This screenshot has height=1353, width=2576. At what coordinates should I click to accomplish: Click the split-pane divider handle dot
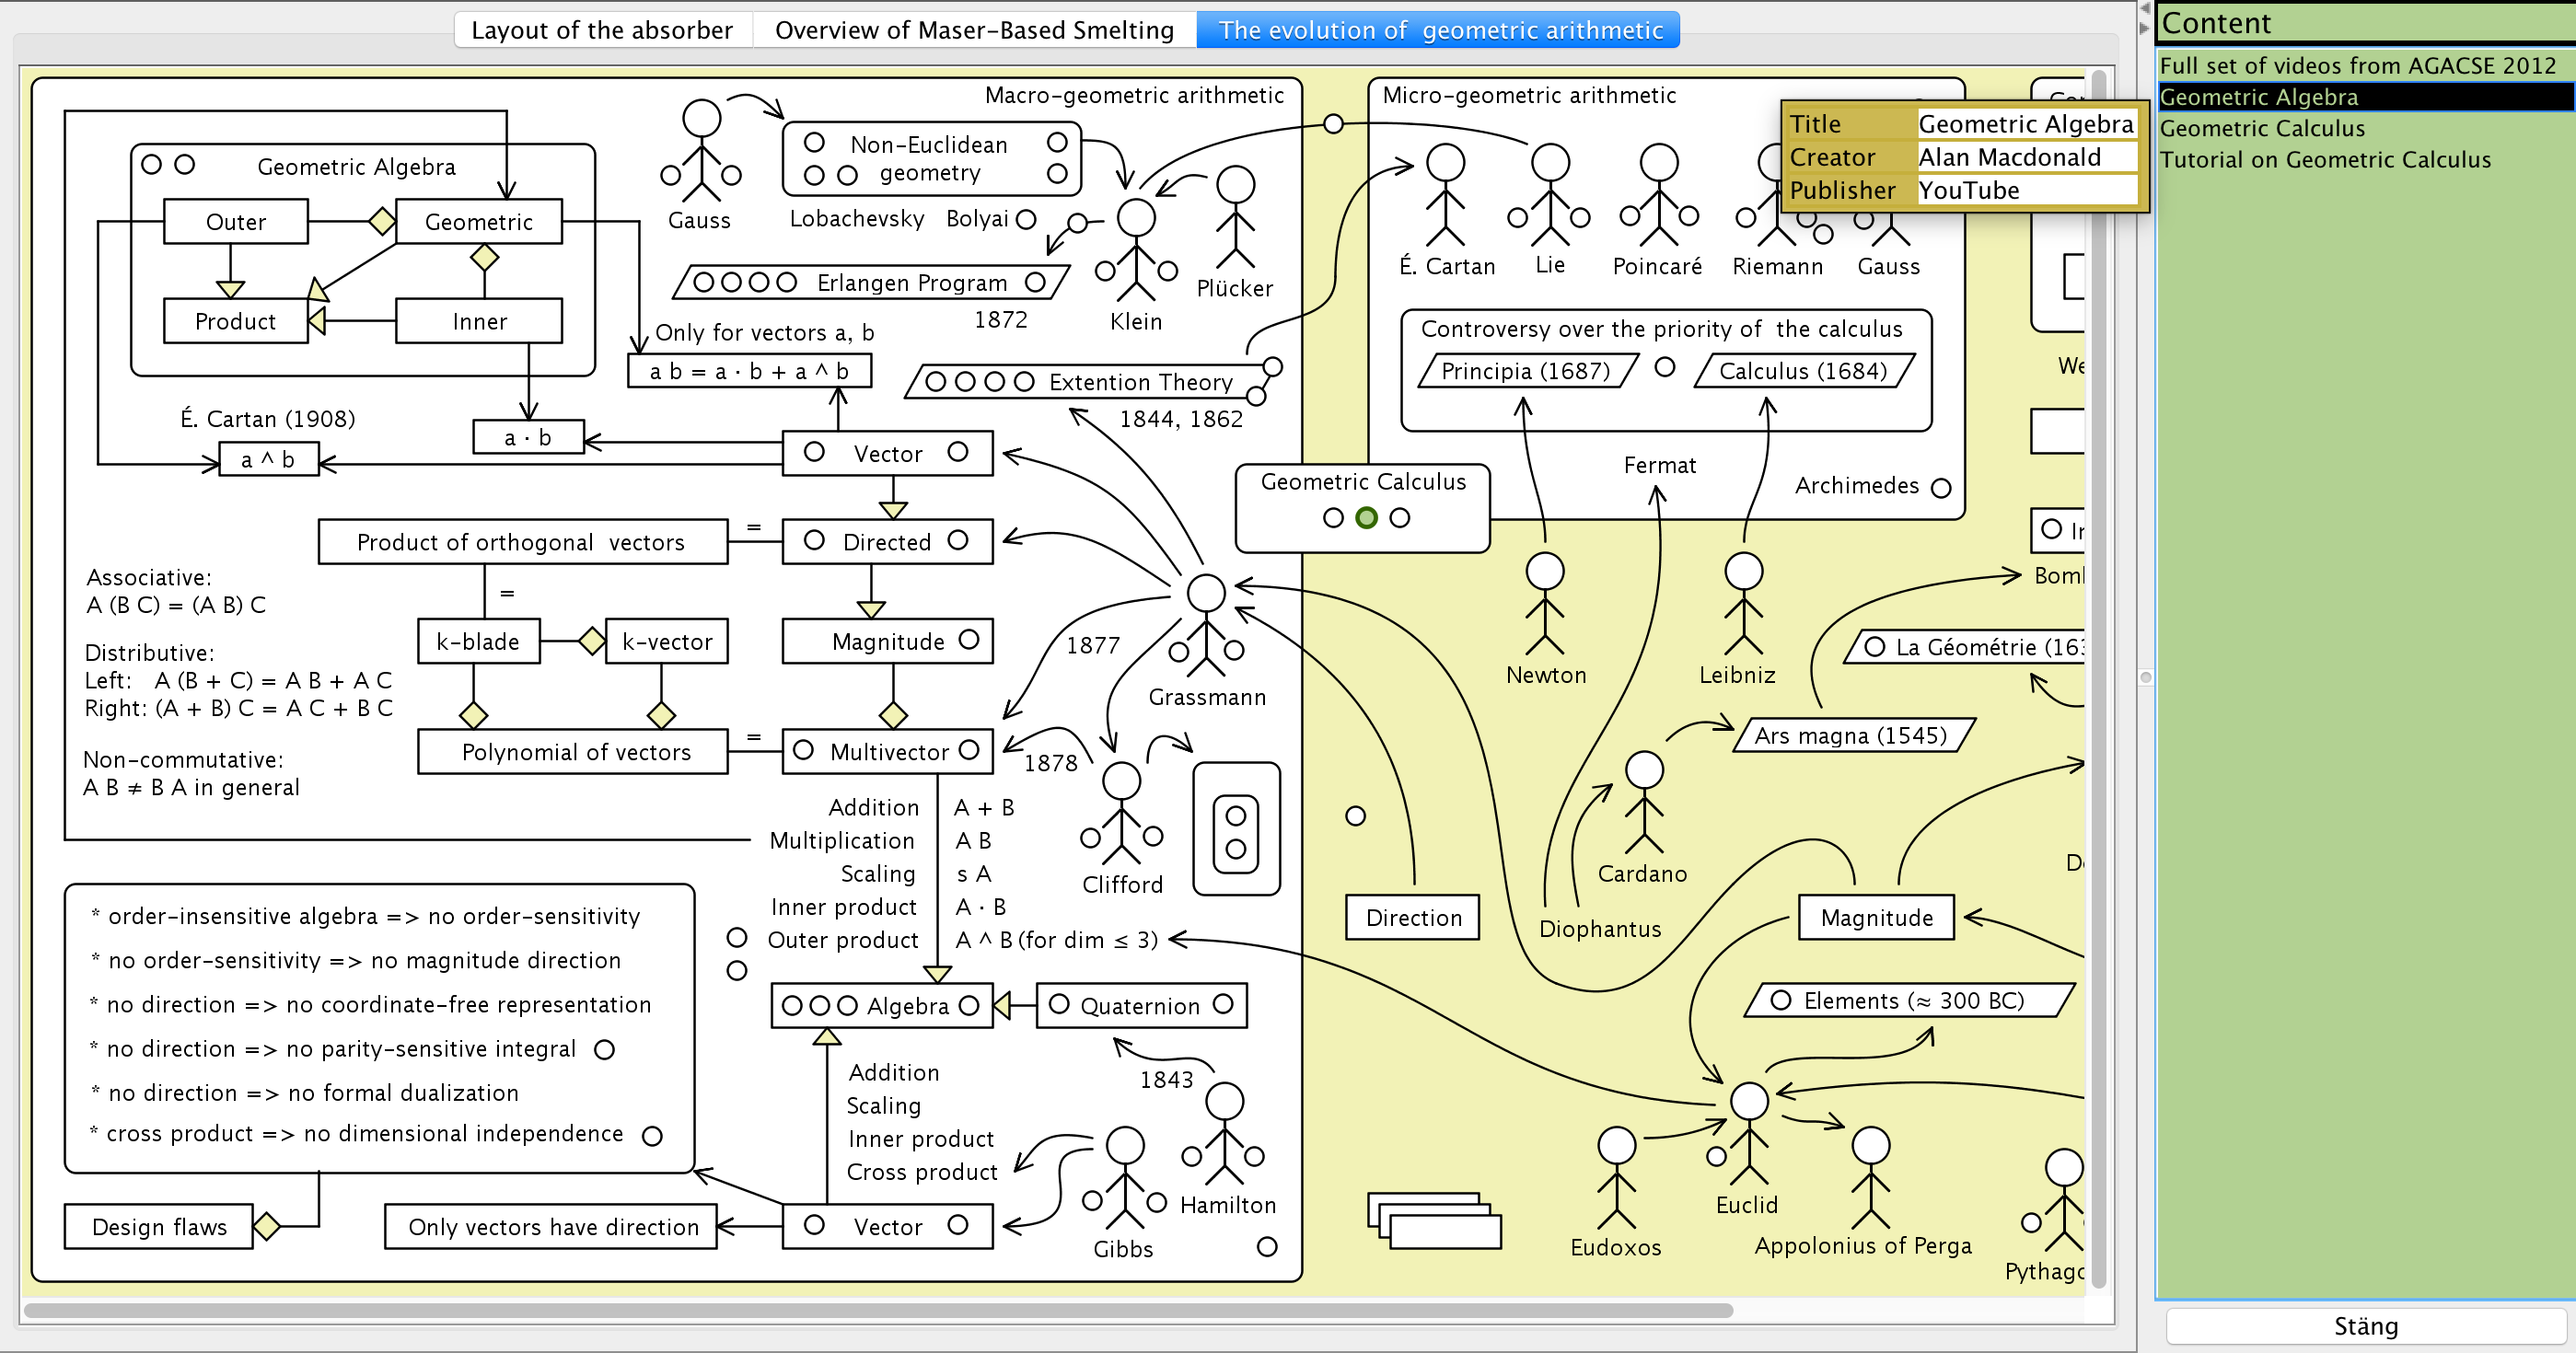pos(2145,677)
